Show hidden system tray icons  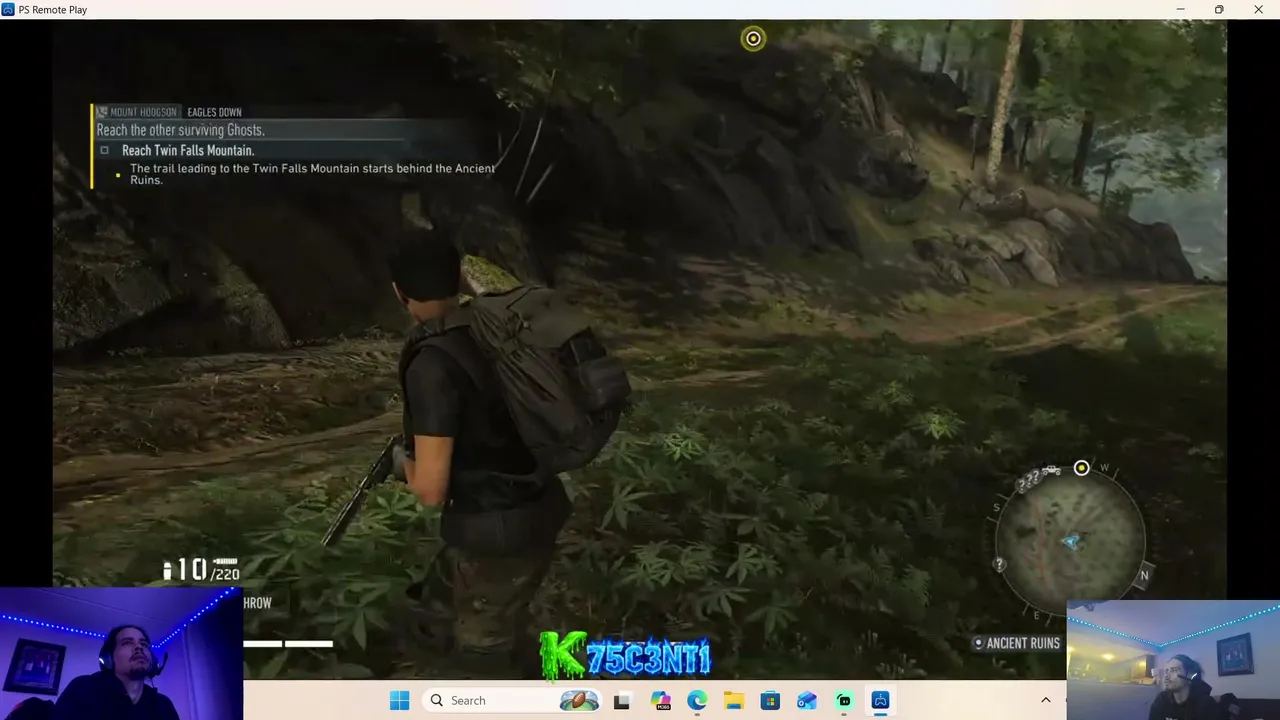pyautogui.click(x=1046, y=700)
